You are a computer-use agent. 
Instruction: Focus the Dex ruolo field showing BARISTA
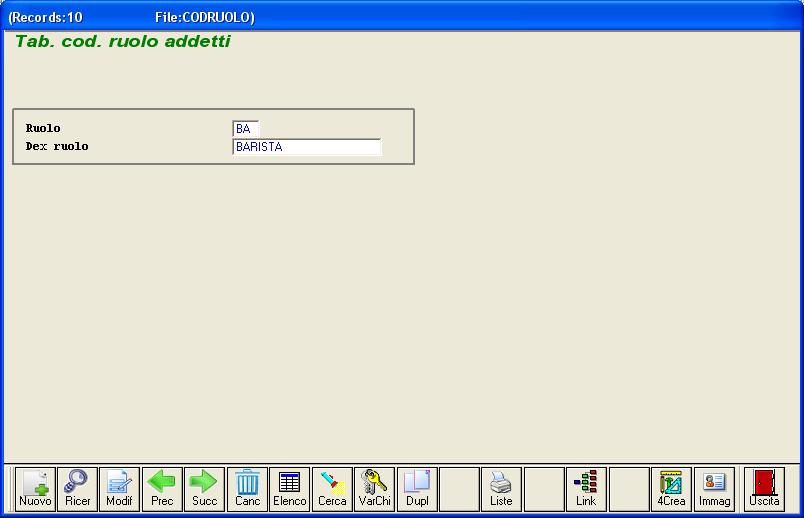pos(306,147)
